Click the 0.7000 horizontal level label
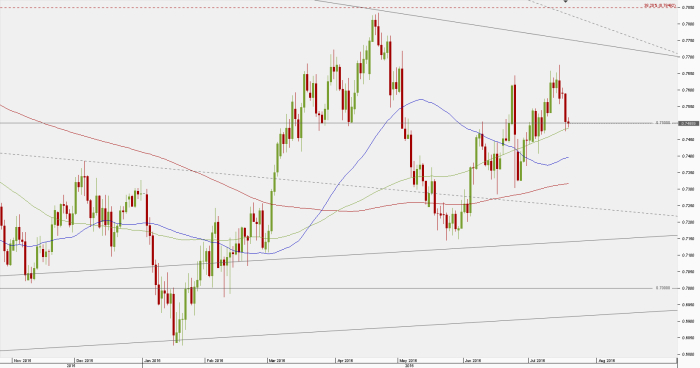This screenshot has width=700, height=368. coord(663,288)
